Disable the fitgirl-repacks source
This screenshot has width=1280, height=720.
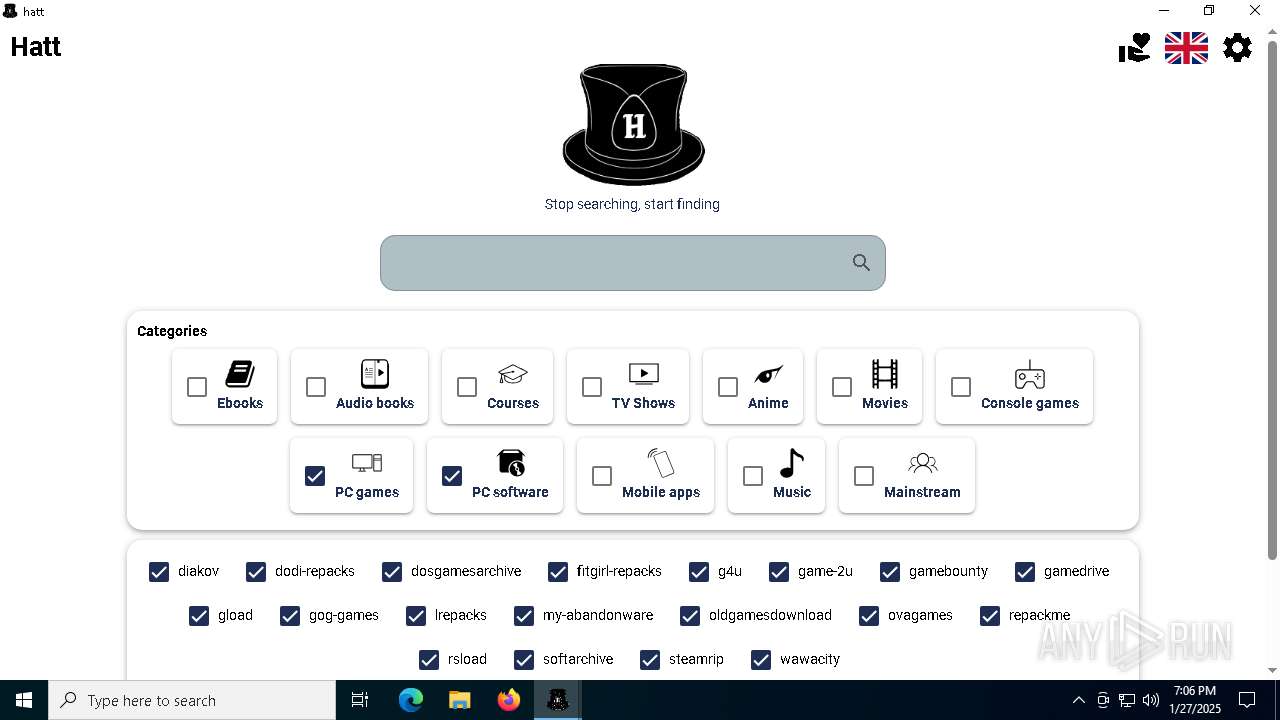coord(558,571)
